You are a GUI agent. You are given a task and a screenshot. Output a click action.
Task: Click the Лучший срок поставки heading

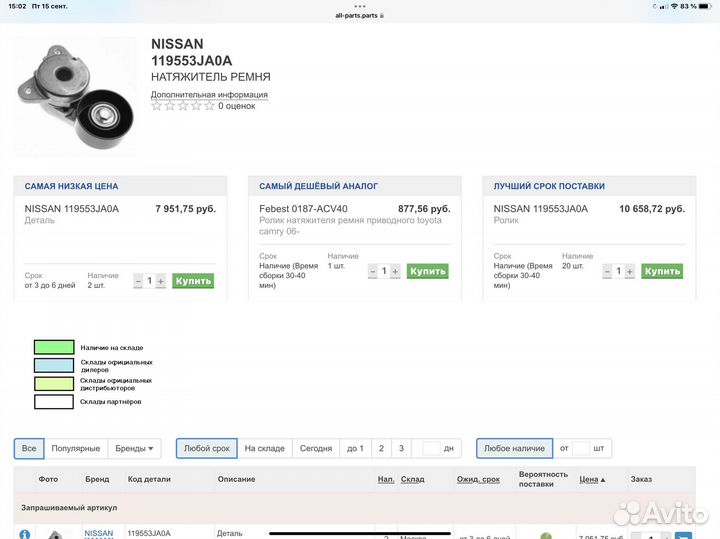(549, 186)
